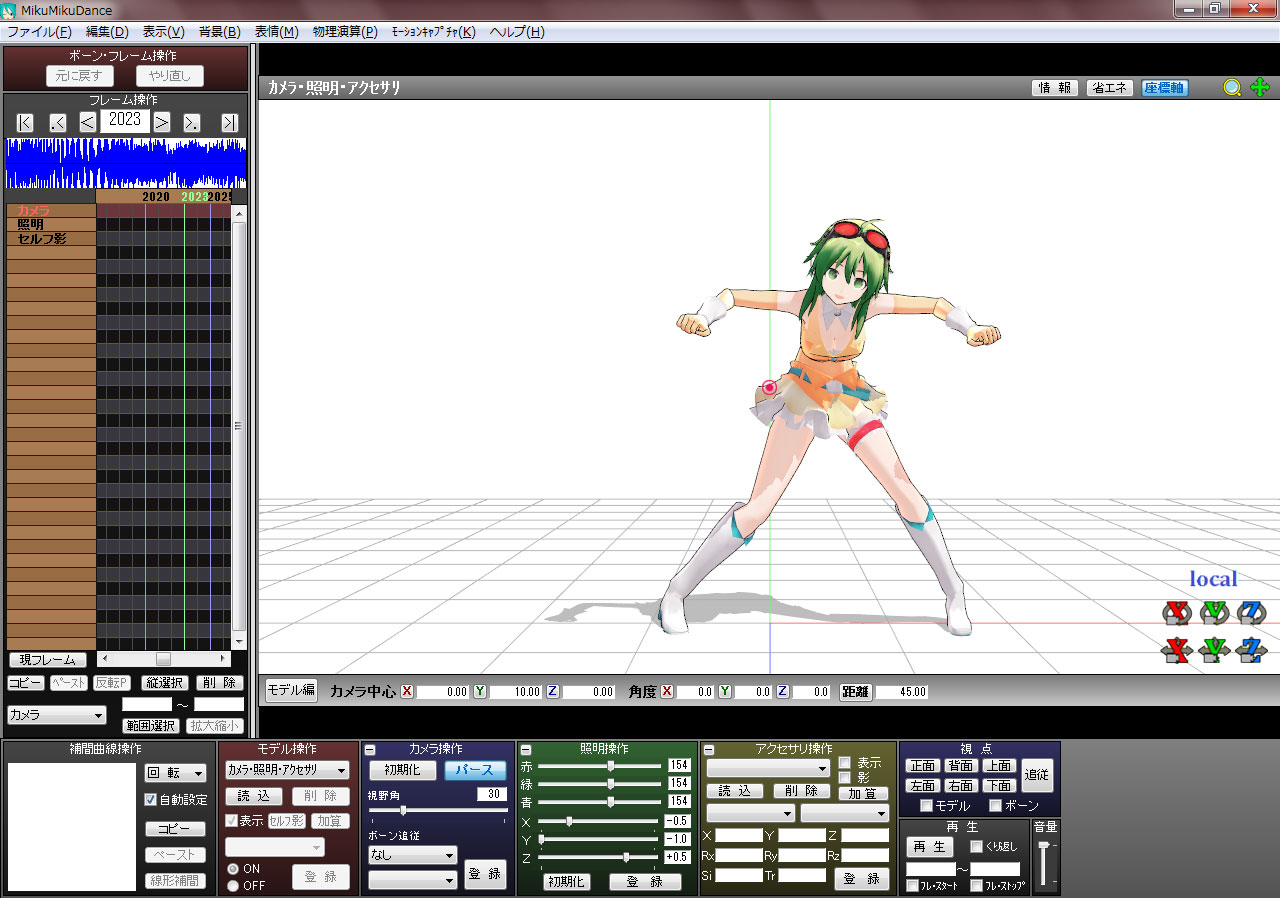The height and width of the screenshot is (898, 1280).
Task: Click the パース perspective button
Action: pyautogui.click(x=475, y=770)
